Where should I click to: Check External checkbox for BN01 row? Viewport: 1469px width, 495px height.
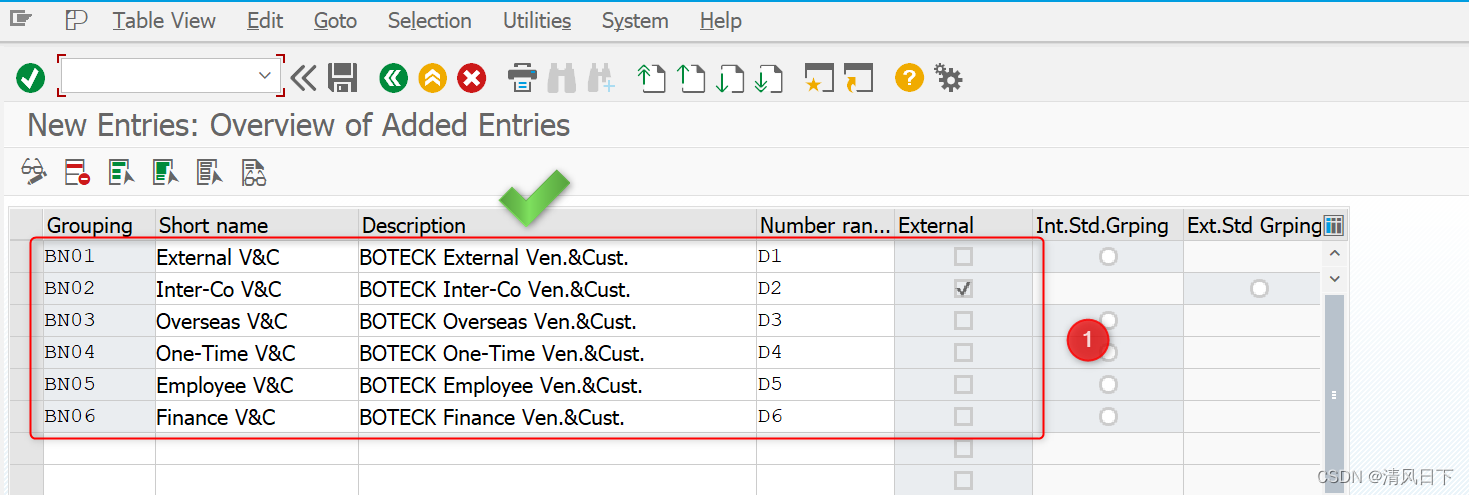963,257
